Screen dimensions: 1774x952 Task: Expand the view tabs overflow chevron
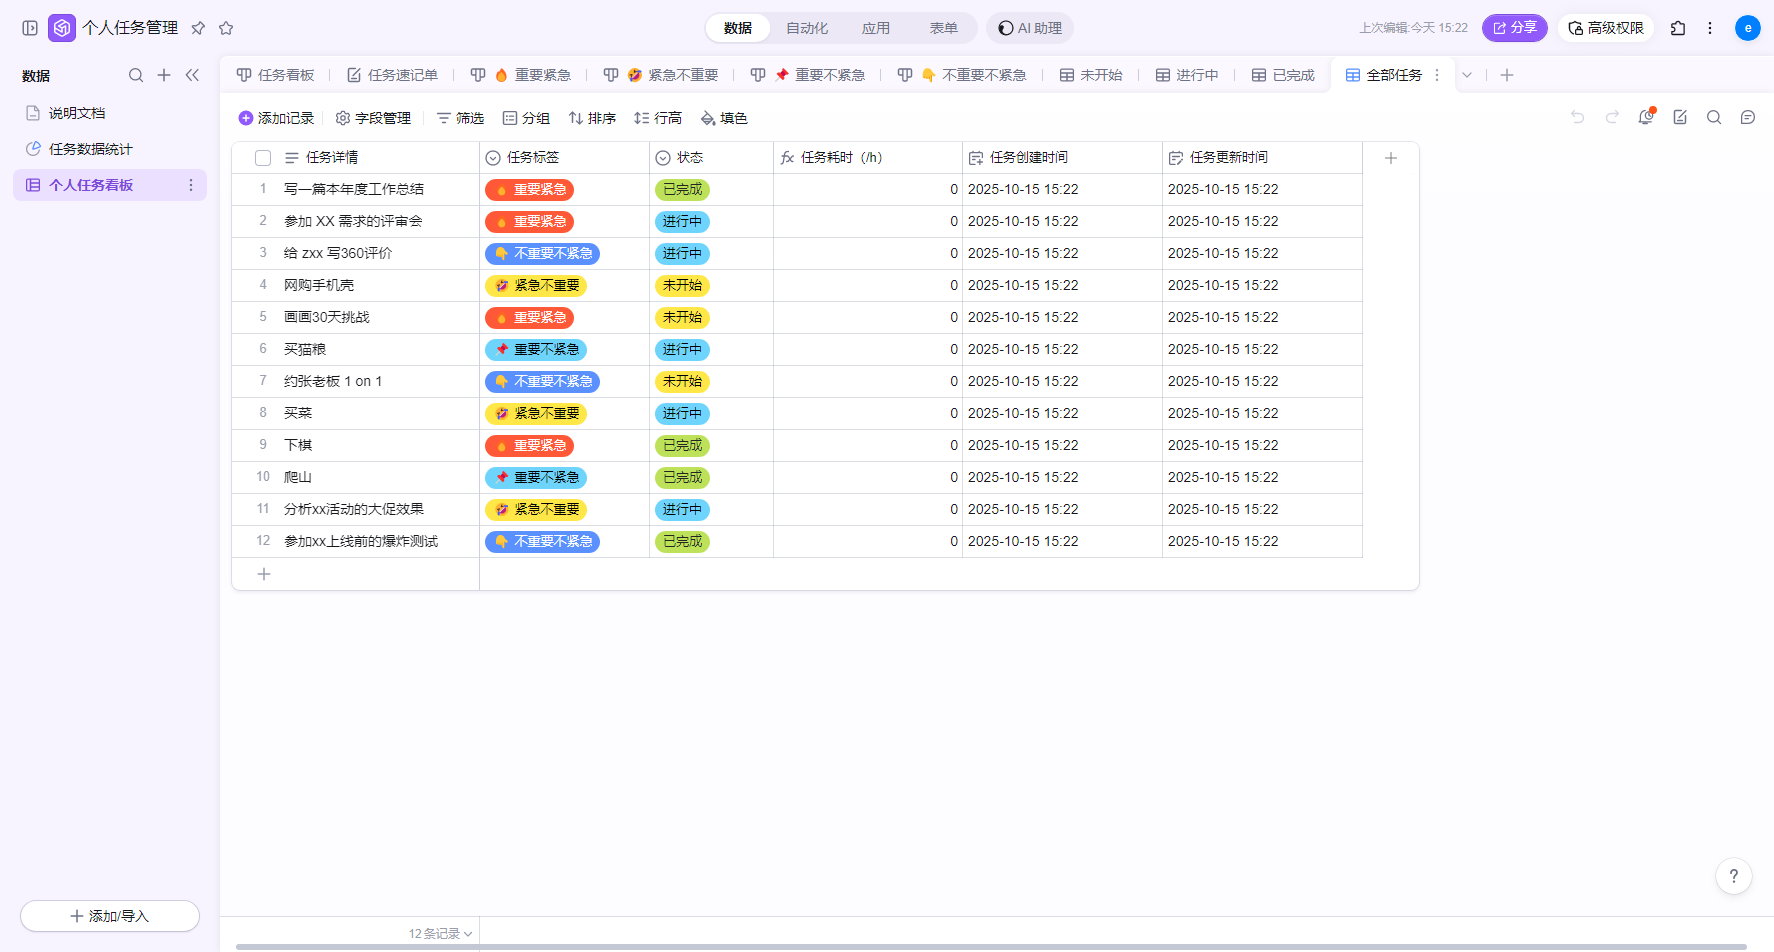1467,75
